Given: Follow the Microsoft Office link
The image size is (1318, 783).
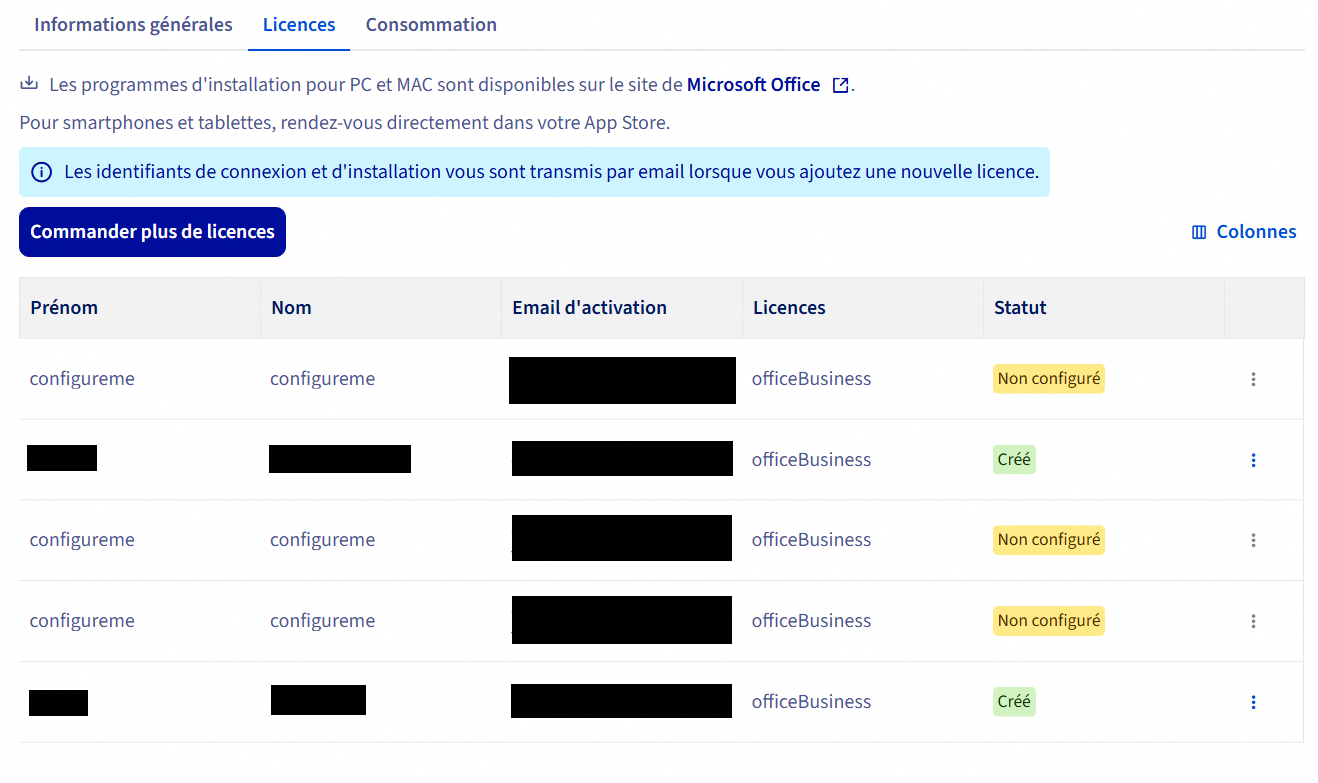Looking at the screenshot, I should pyautogui.click(x=753, y=85).
